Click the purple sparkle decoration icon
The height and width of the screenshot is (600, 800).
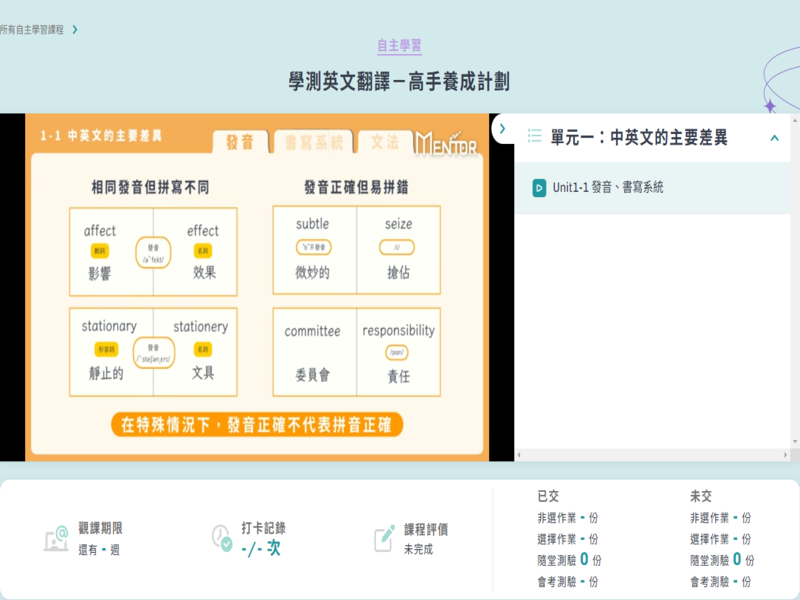click(769, 105)
